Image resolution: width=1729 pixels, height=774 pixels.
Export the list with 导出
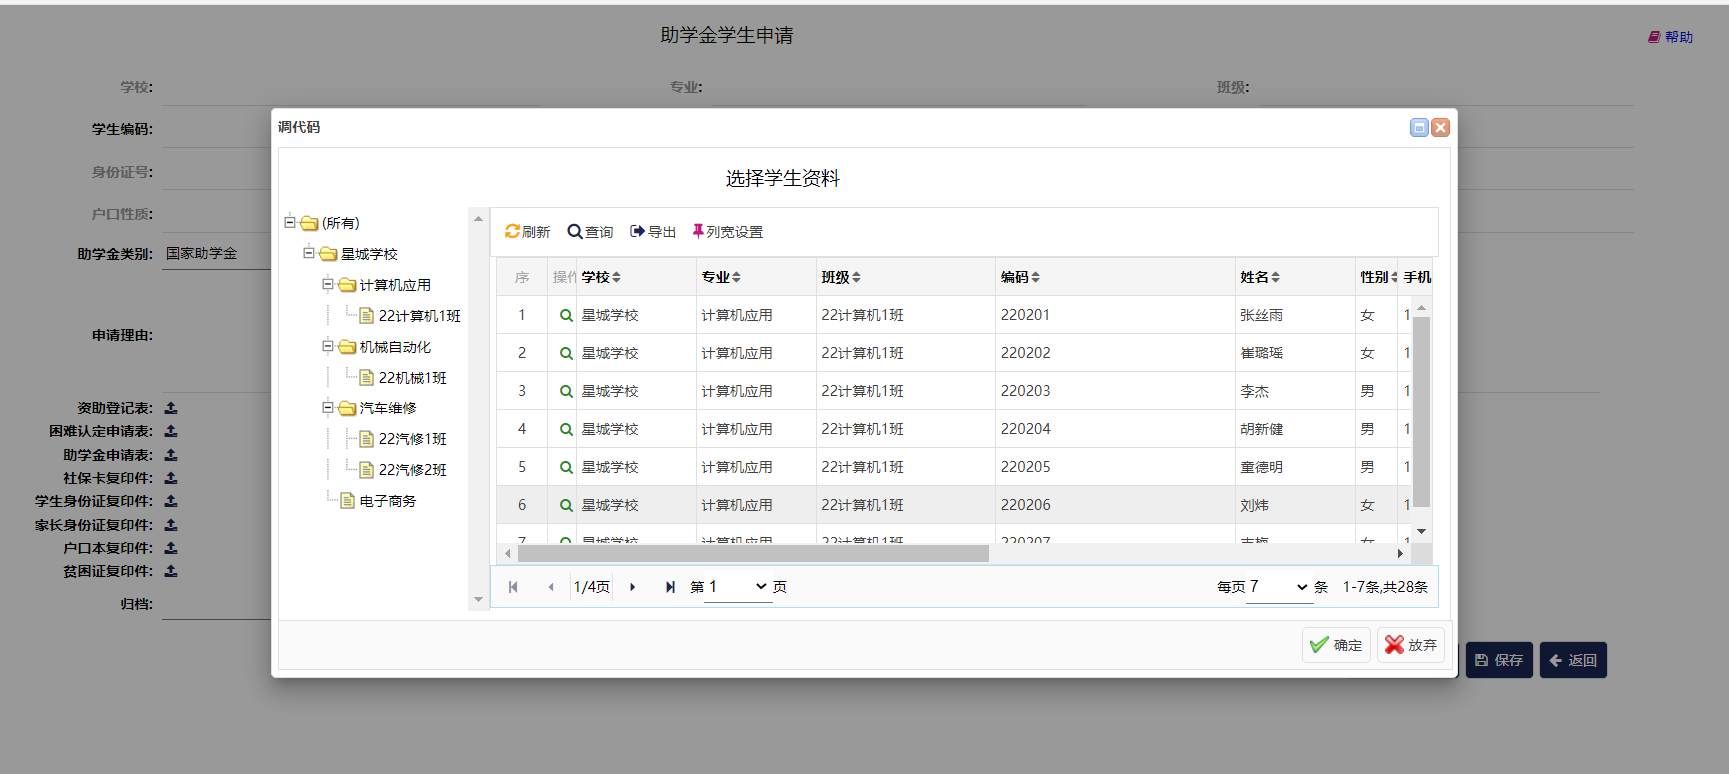click(x=653, y=232)
